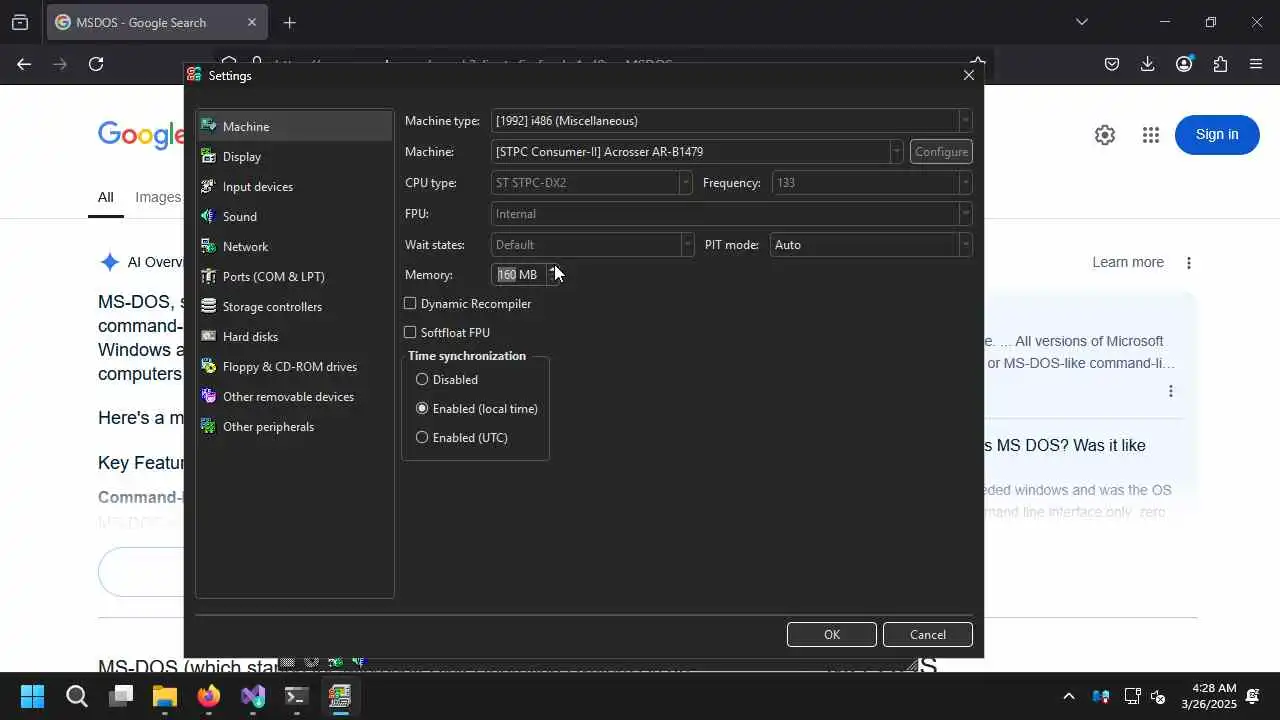Open the CPU type dropdown
This screenshot has width=1280, height=720.
click(592, 183)
